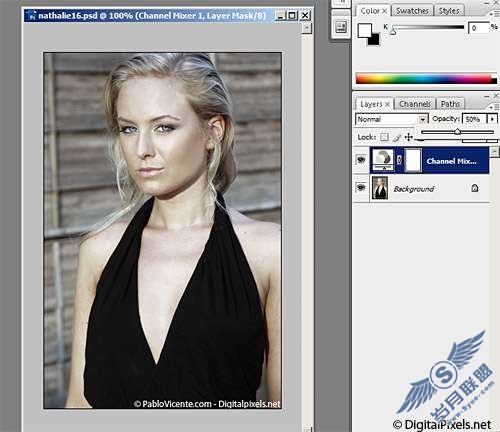Close the Color tab with its X
This screenshot has height=432, width=500.
point(385,11)
